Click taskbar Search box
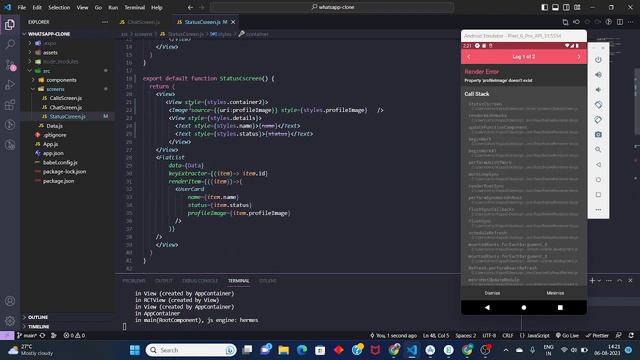Screen dimensions: 640x360 [x=191, y=350]
